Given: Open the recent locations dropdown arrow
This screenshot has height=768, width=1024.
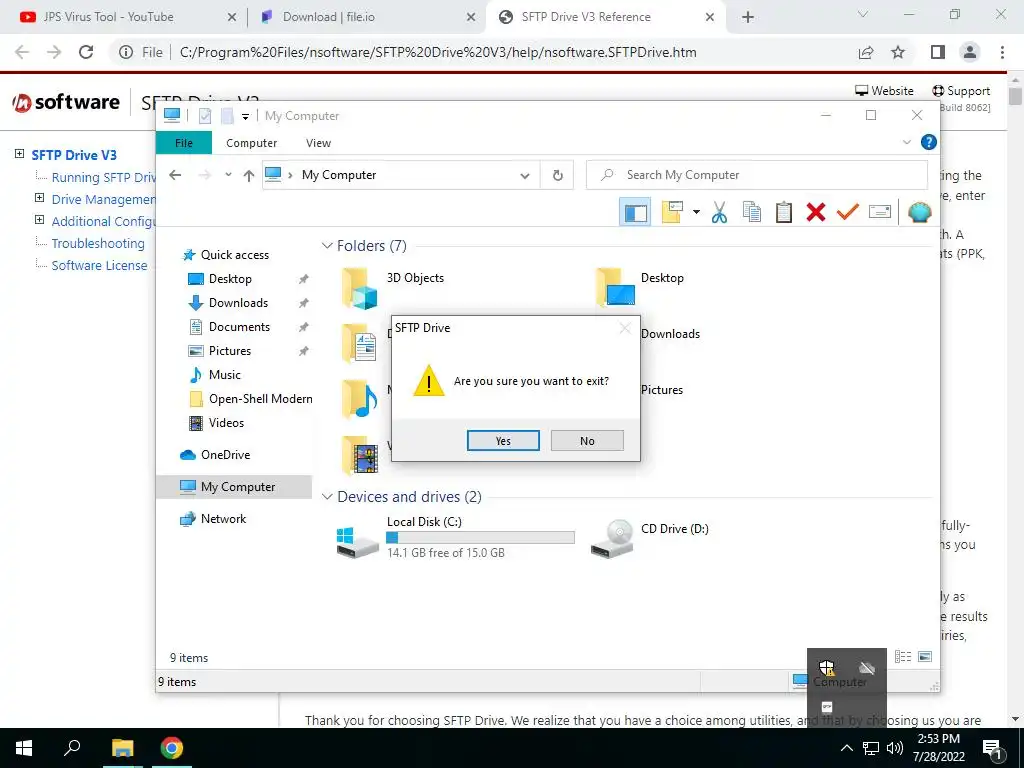Looking at the screenshot, I should point(228,175).
